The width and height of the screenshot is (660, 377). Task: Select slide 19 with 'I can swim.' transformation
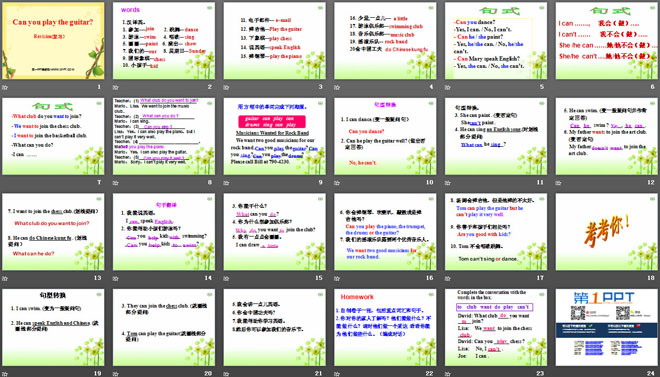[x=53, y=327]
